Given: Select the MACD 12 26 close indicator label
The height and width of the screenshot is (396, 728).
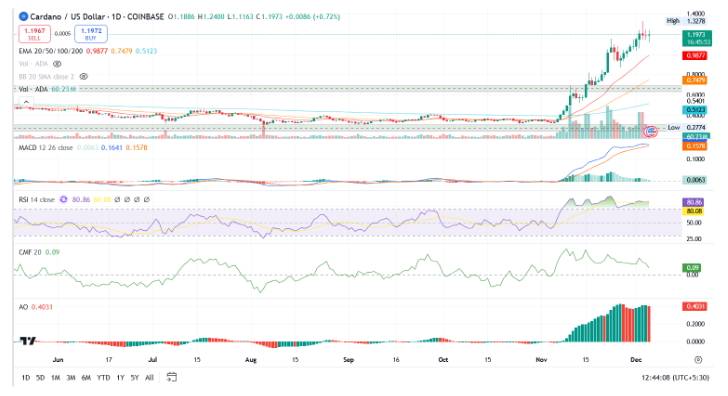Looking at the screenshot, I should [46, 148].
